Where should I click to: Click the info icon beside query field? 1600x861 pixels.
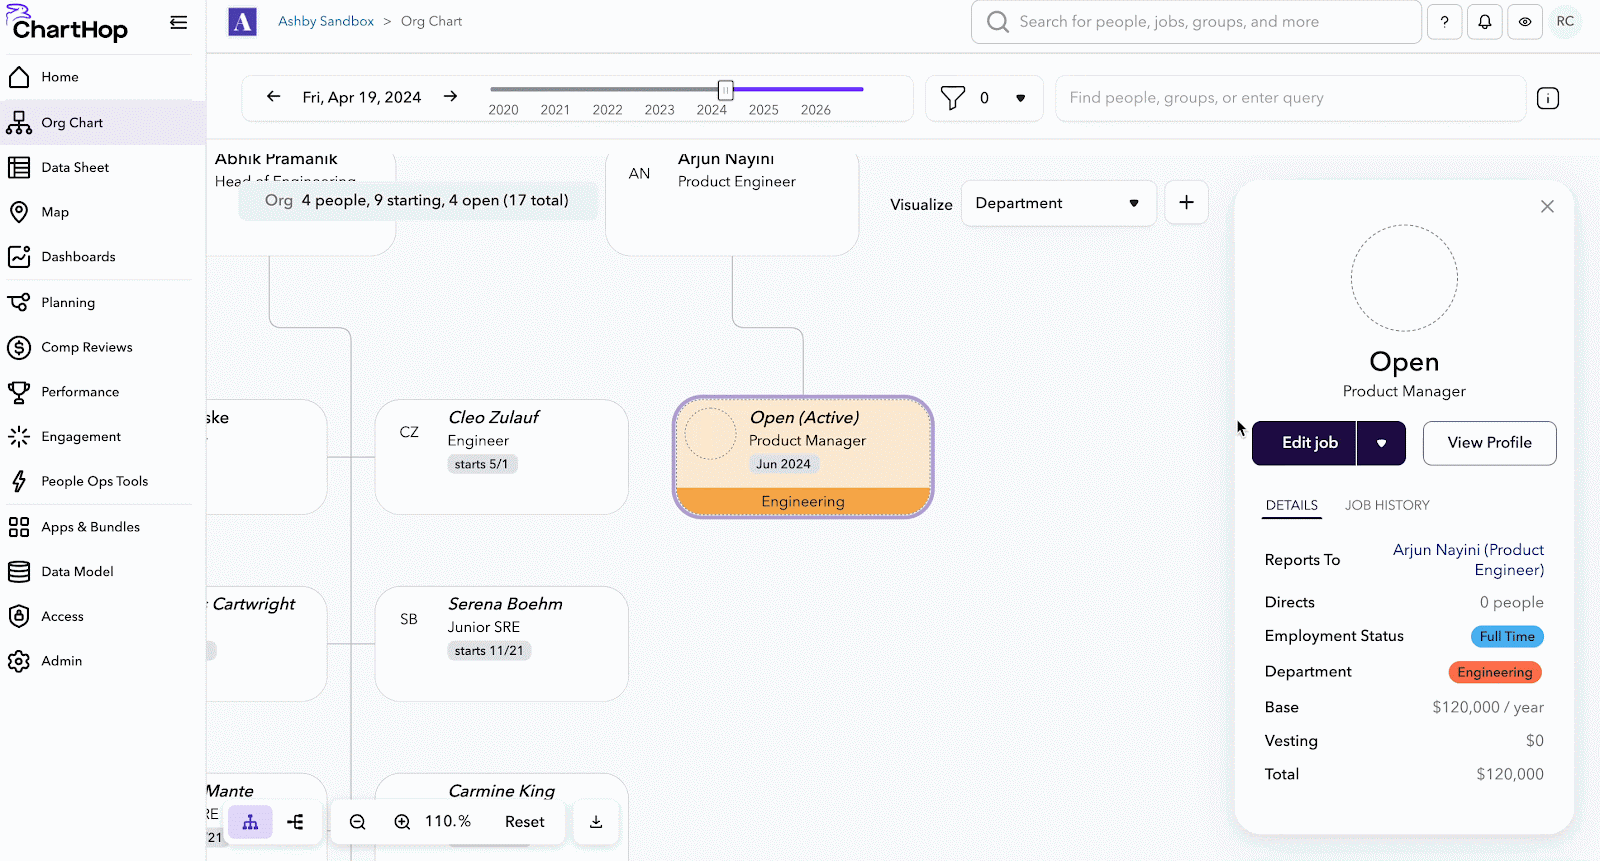coord(1548,98)
